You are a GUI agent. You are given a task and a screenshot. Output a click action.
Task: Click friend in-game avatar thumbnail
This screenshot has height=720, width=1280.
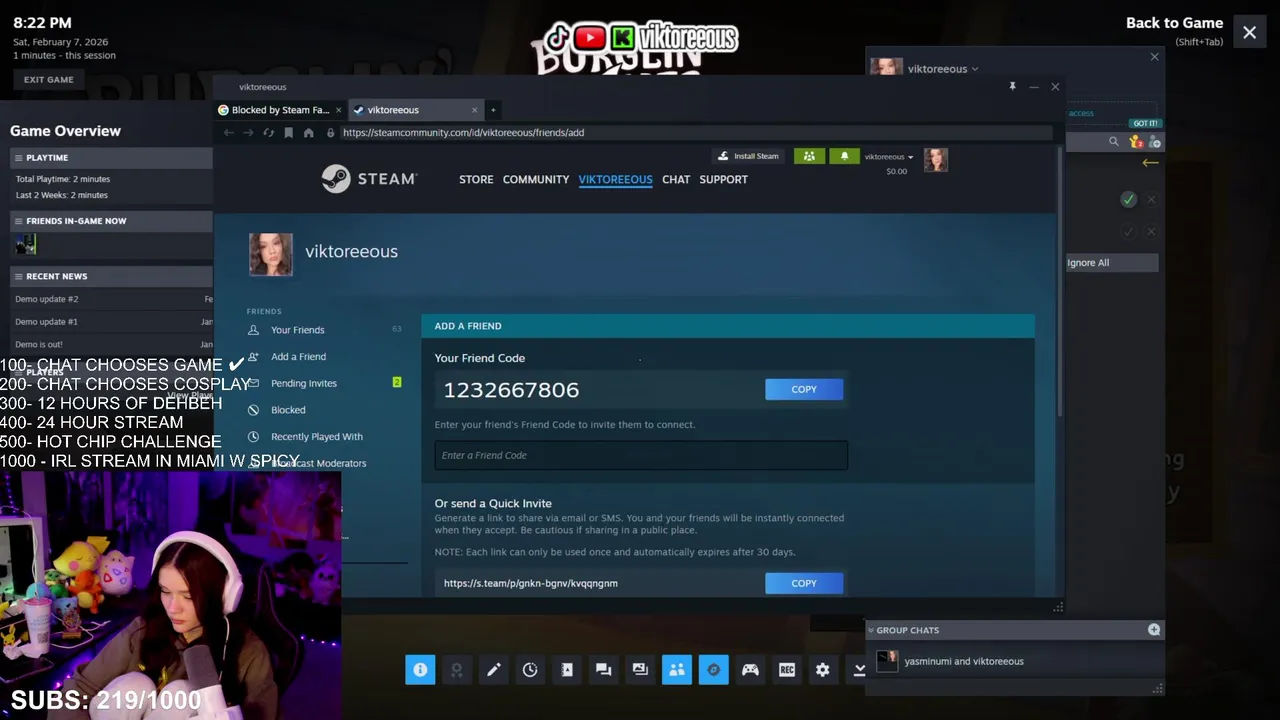(26, 244)
